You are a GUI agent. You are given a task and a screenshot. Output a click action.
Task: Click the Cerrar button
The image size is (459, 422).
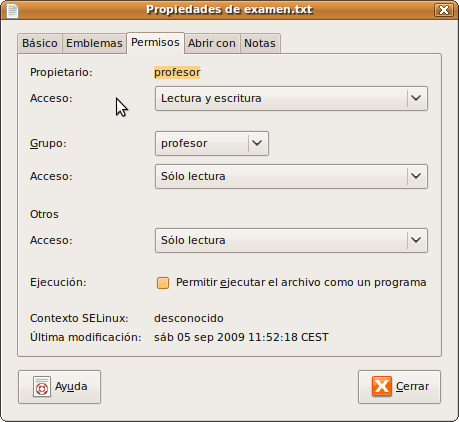(399, 387)
